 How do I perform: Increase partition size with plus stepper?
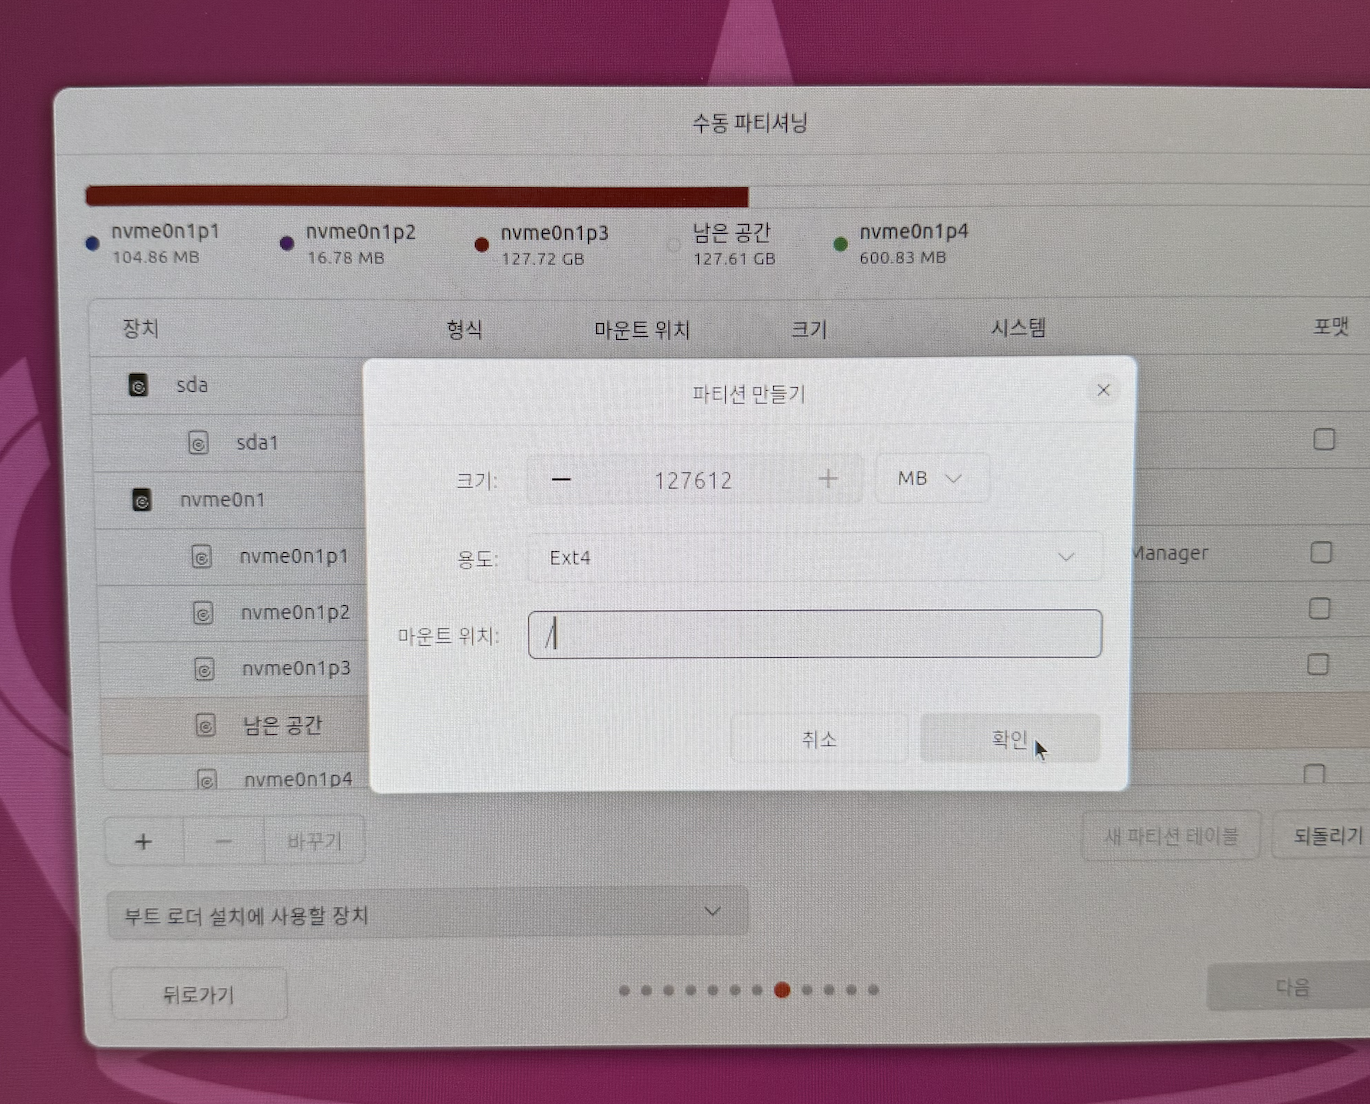click(828, 479)
